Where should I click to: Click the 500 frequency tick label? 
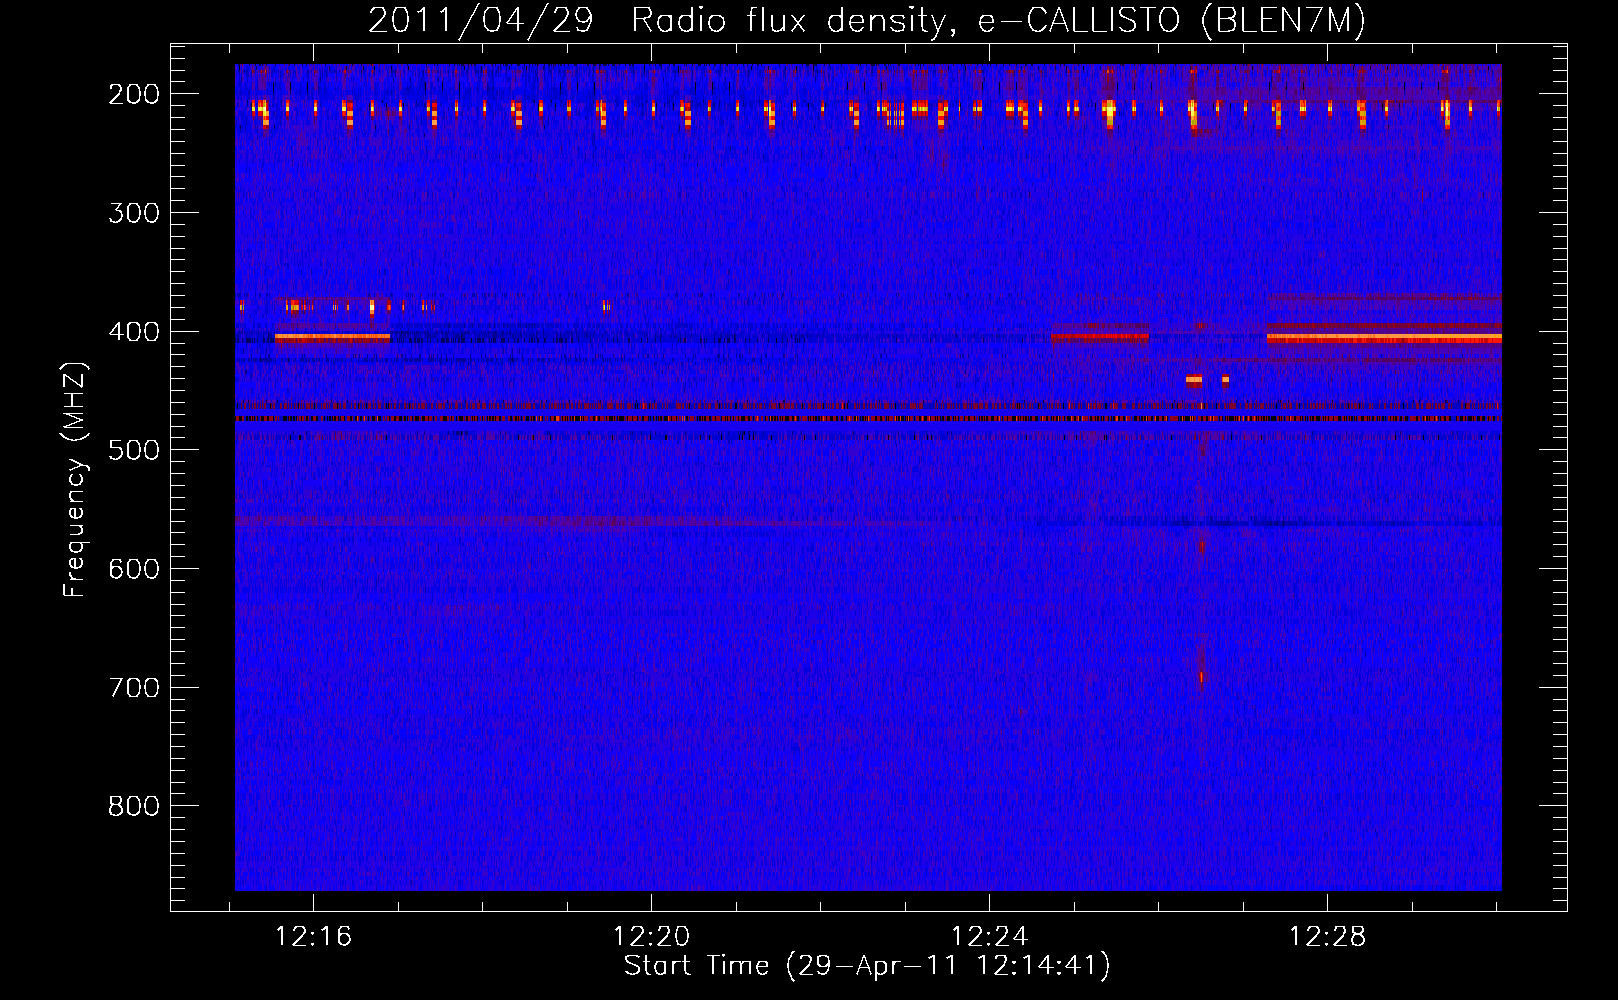(x=134, y=450)
